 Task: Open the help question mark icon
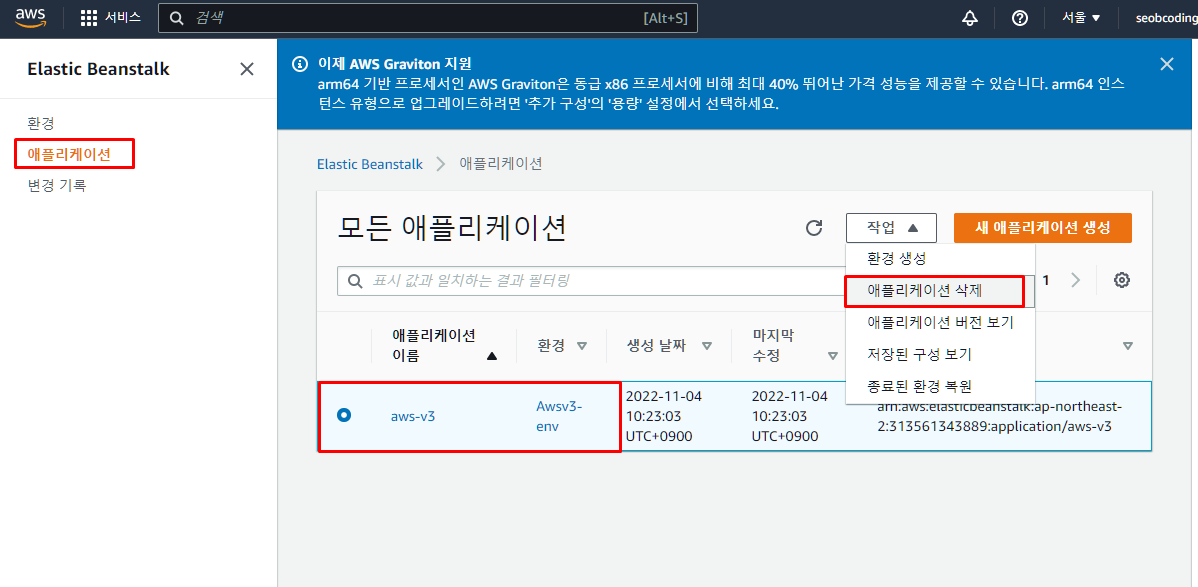pyautogui.click(x=1019, y=18)
